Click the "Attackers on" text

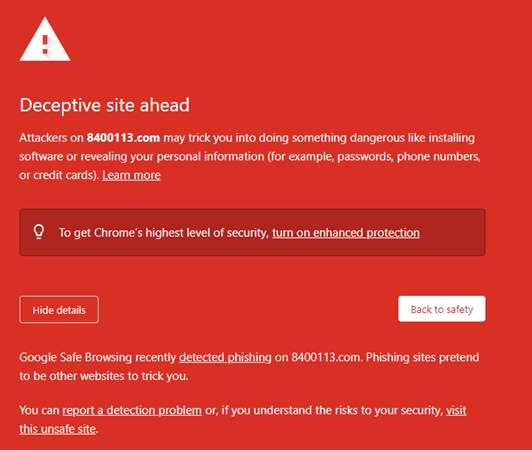click(x=51, y=138)
